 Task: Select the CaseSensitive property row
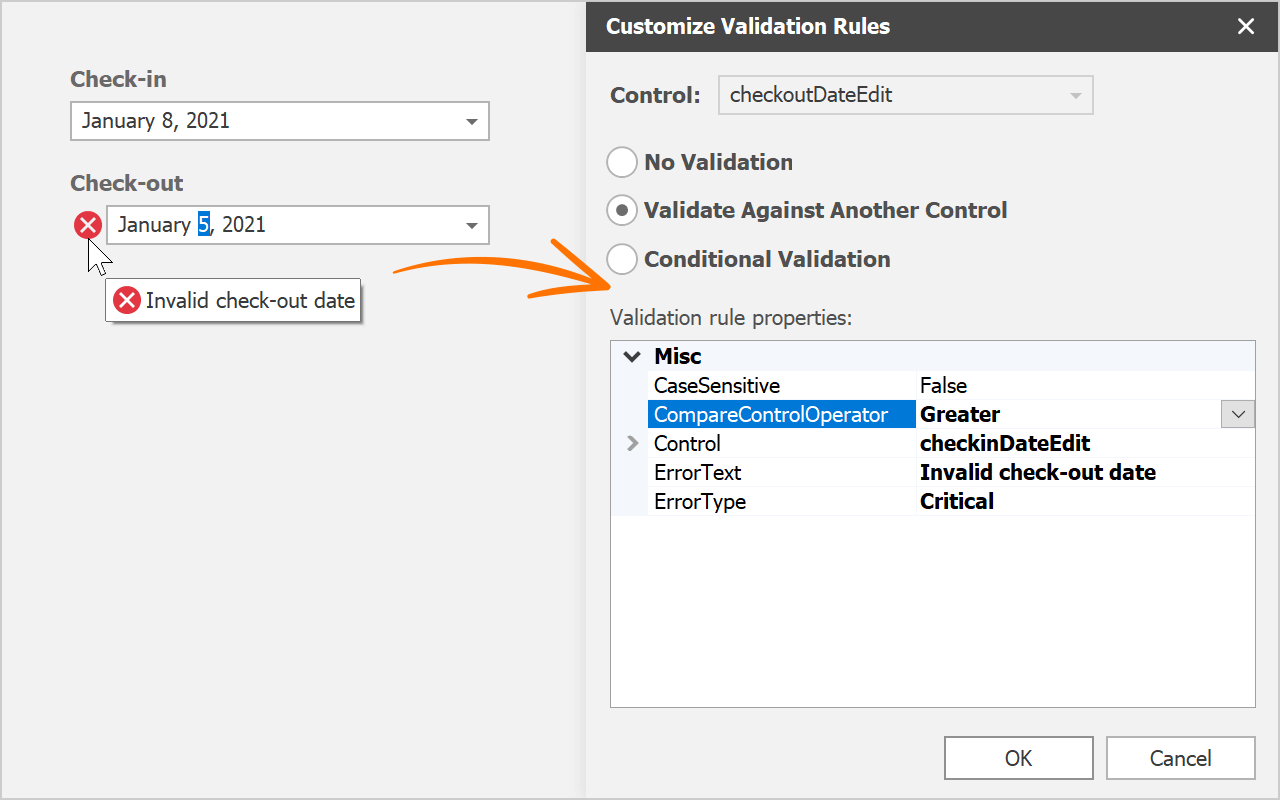click(716, 386)
